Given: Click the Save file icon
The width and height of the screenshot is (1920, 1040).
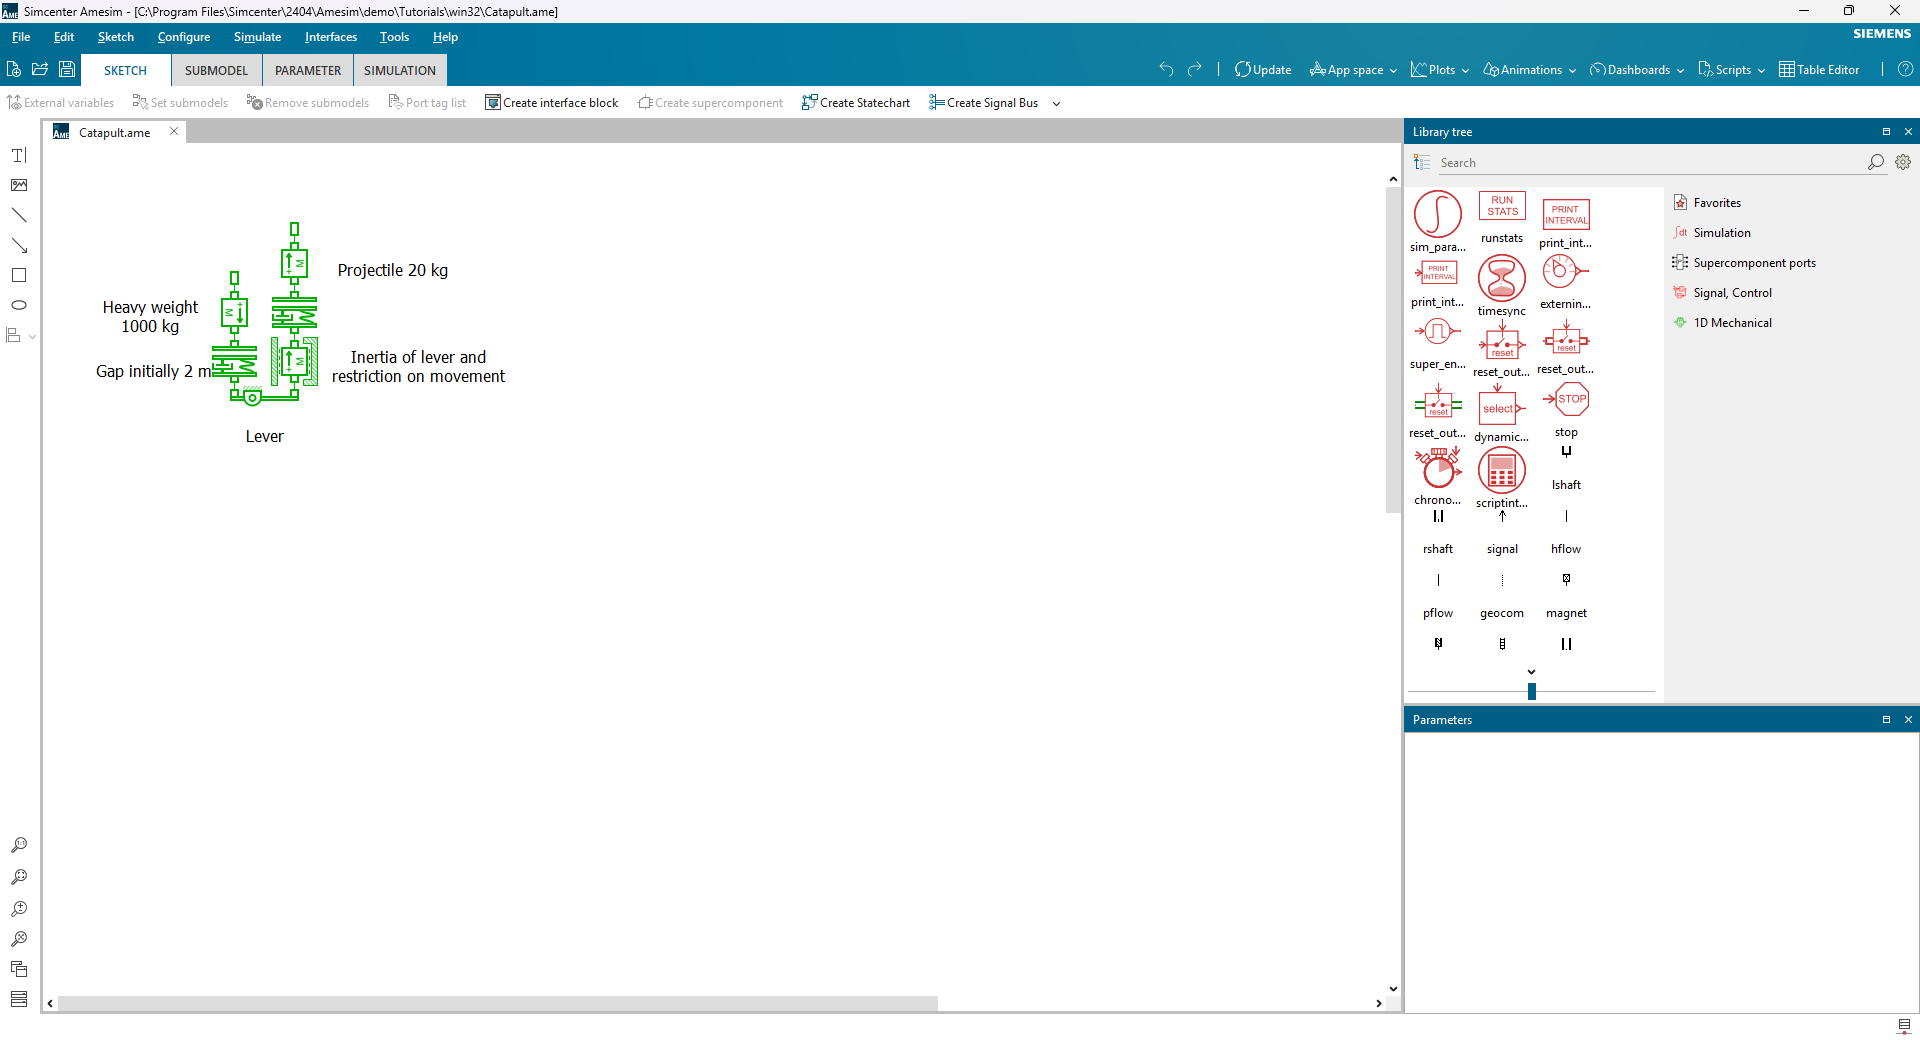Looking at the screenshot, I should click(67, 70).
